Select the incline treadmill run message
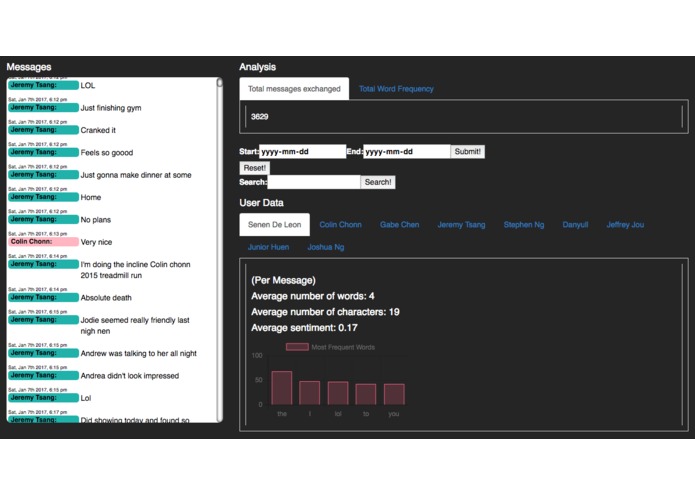Image resolution: width=695 pixels, height=494 pixels. (x=136, y=270)
